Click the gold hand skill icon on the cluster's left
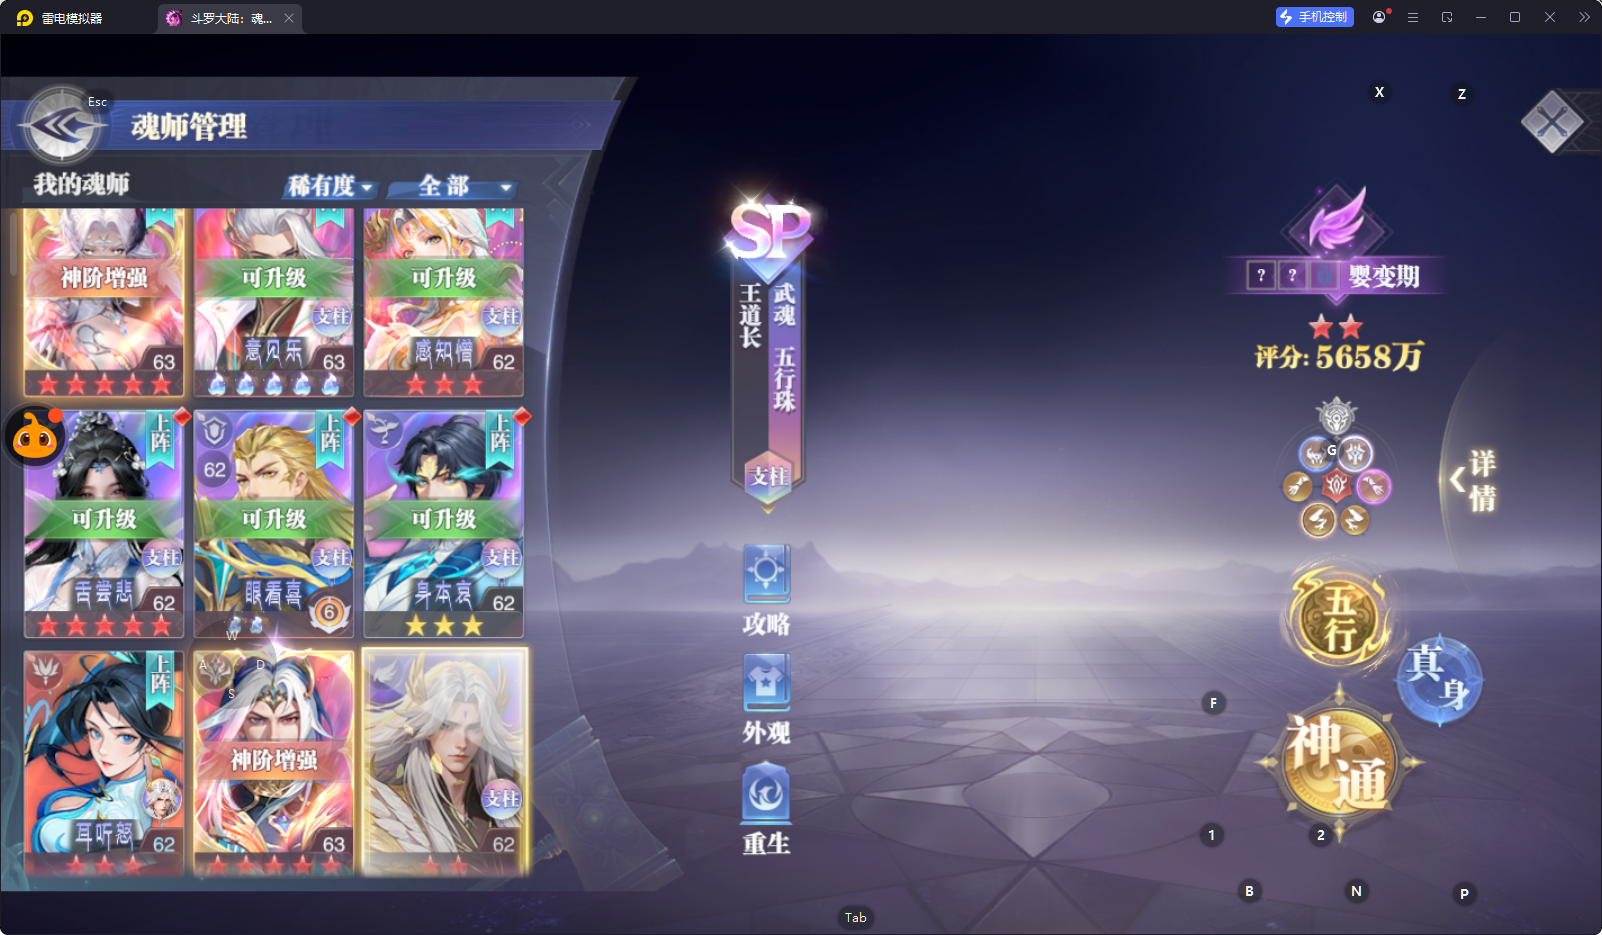This screenshot has height=935, width=1602. click(1298, 487)
